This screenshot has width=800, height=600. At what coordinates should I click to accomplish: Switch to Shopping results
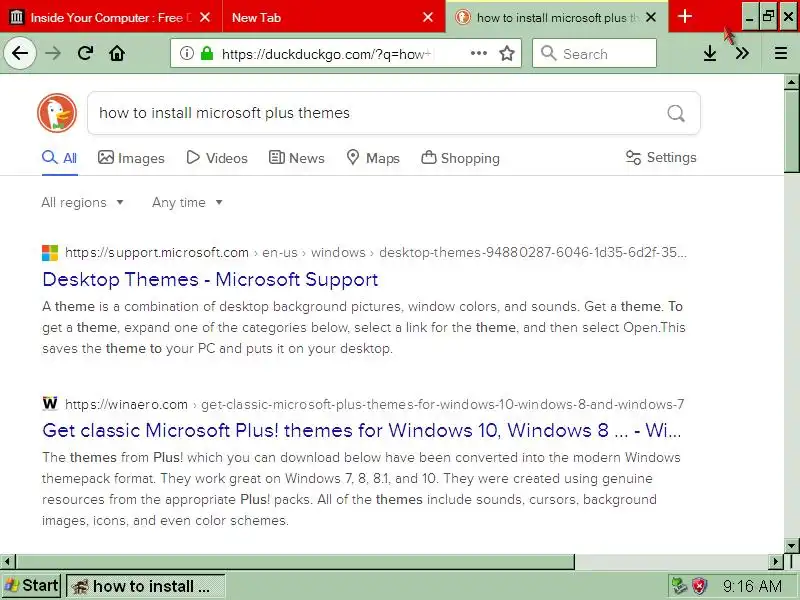click(x=460, y=158)
